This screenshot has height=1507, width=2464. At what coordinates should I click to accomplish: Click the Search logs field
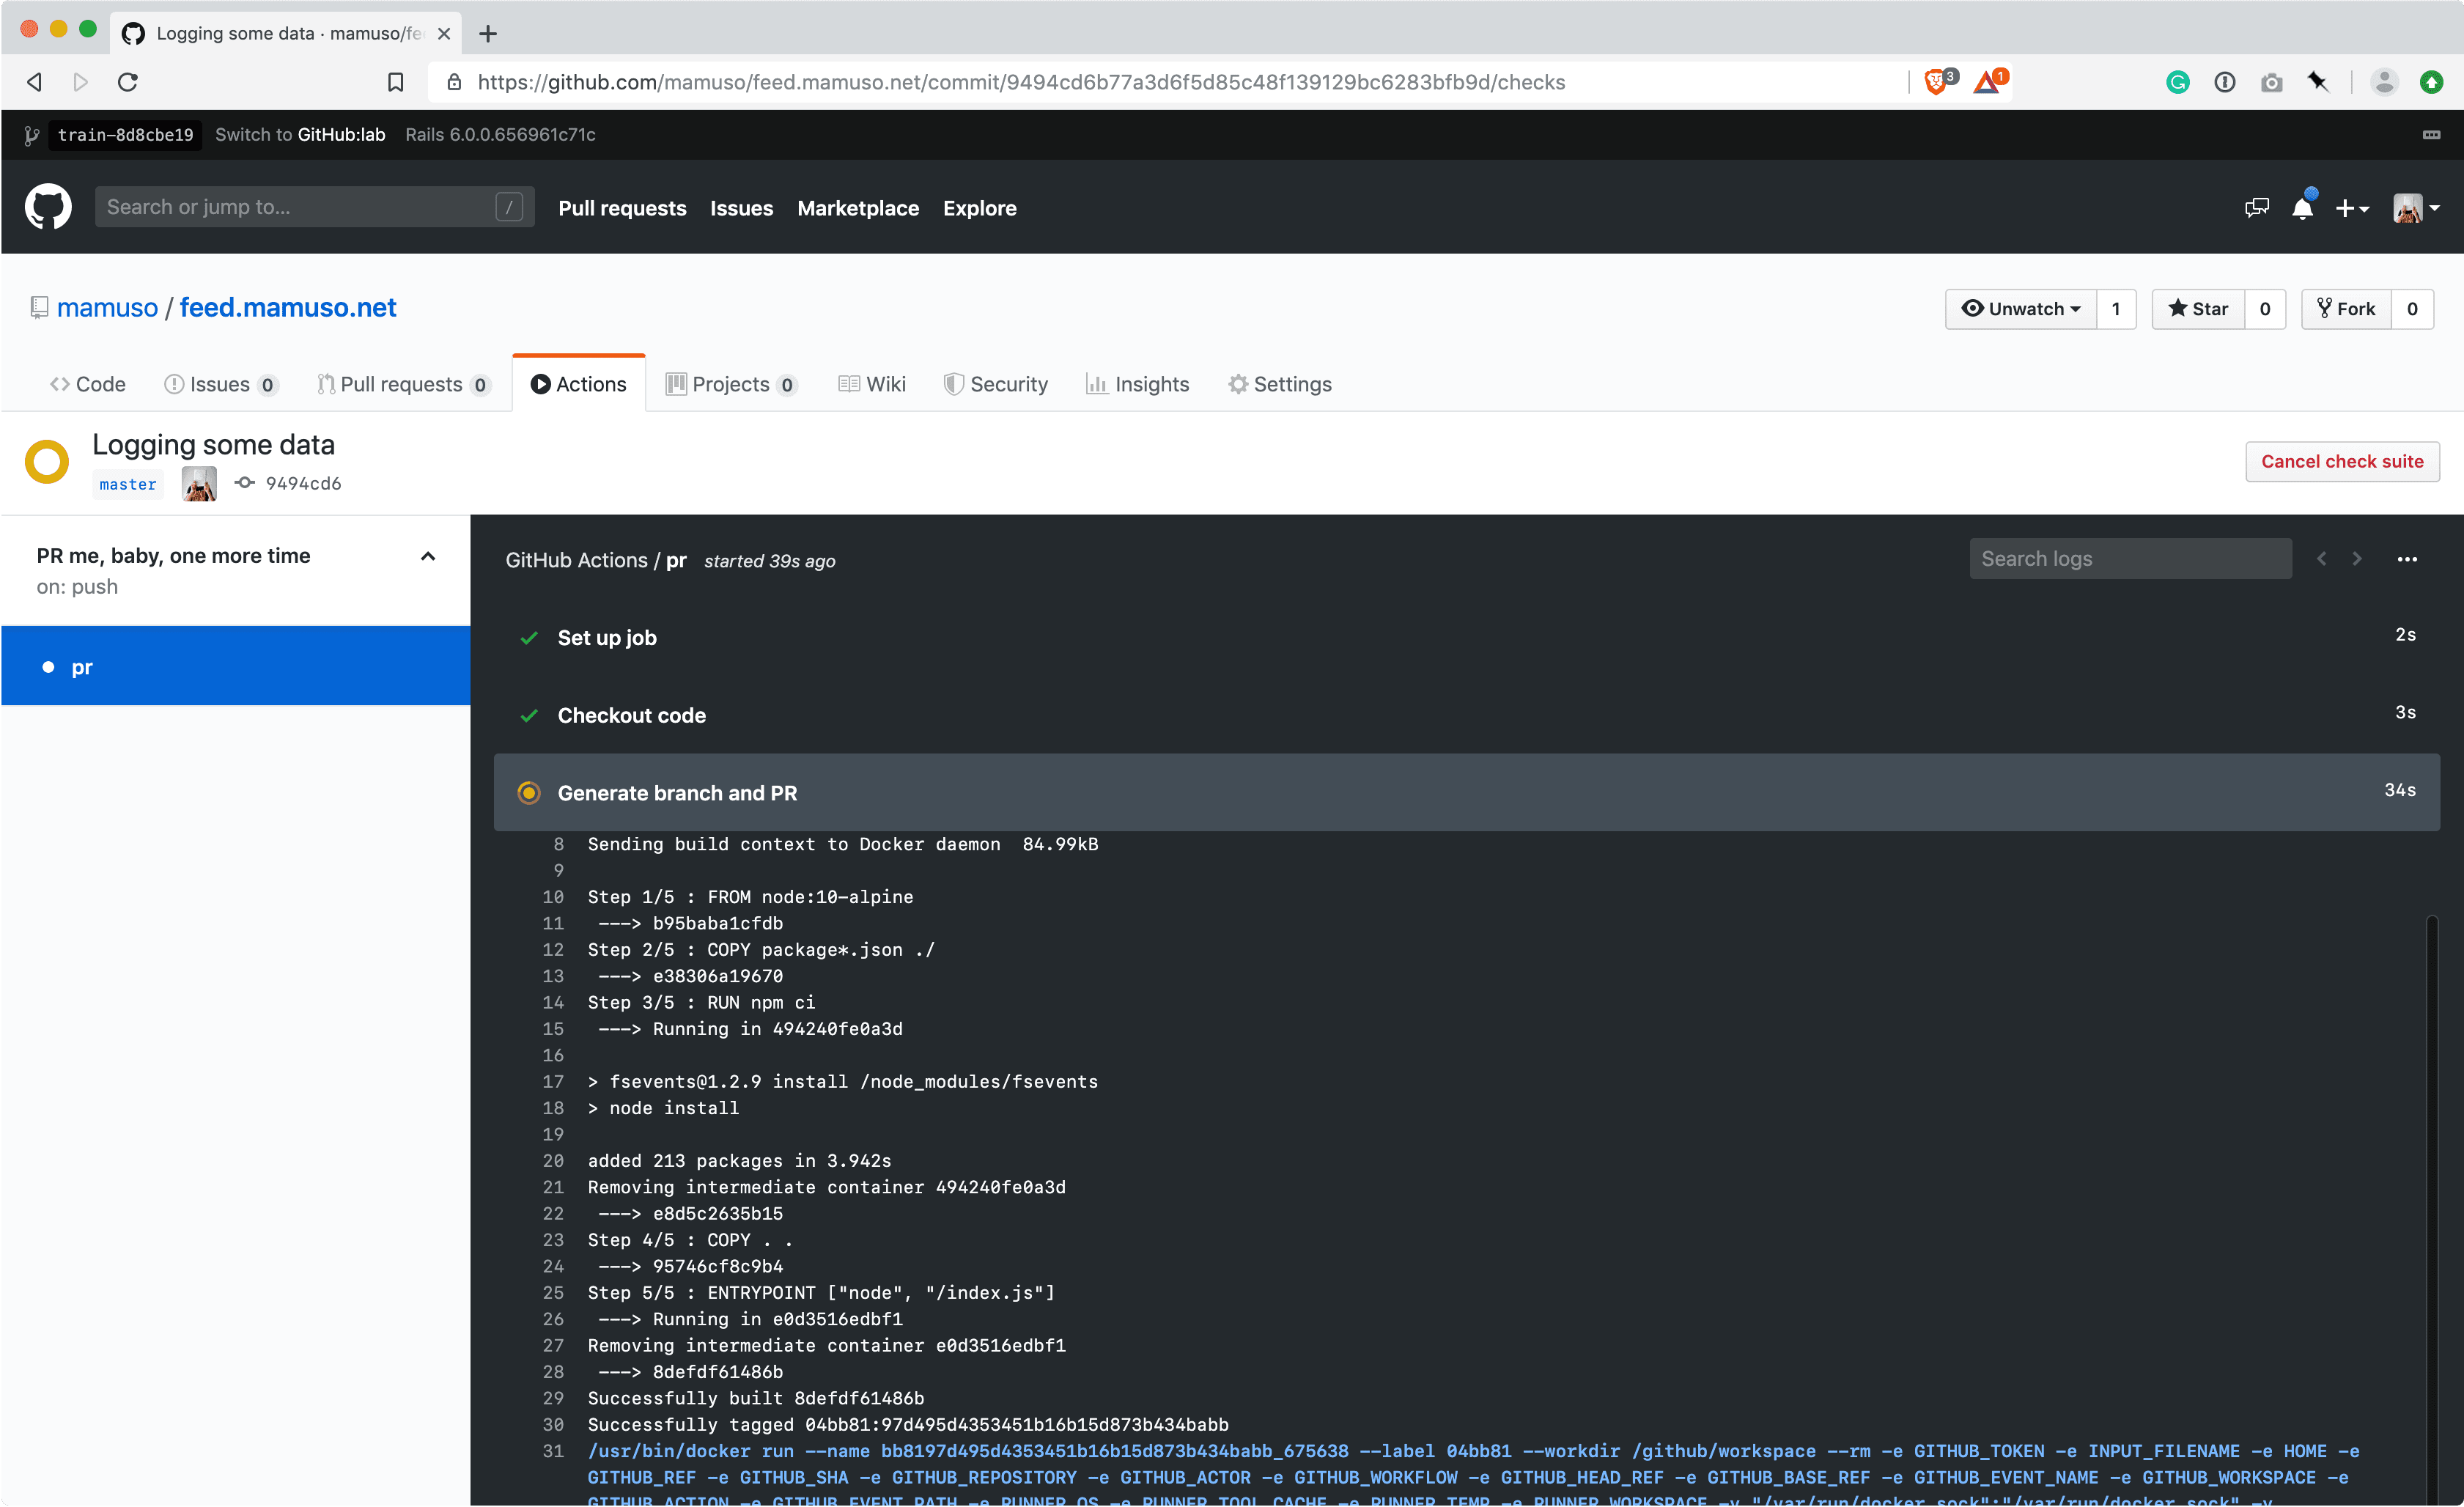tap(2130, 559)
